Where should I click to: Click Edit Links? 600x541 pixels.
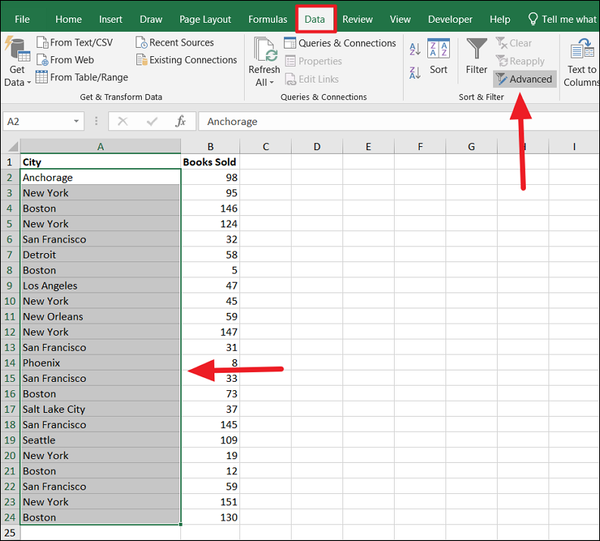(x=312, y=79)
